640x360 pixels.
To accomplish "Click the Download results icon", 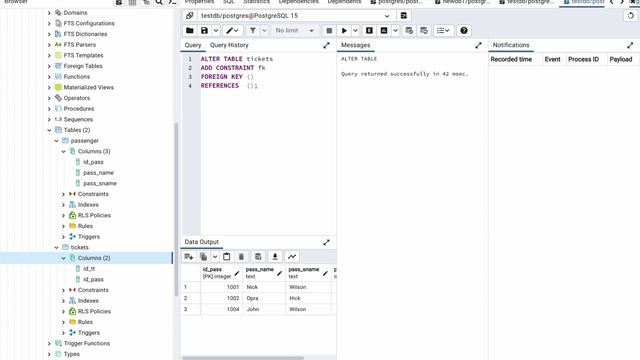I will [x=275, y=257].
